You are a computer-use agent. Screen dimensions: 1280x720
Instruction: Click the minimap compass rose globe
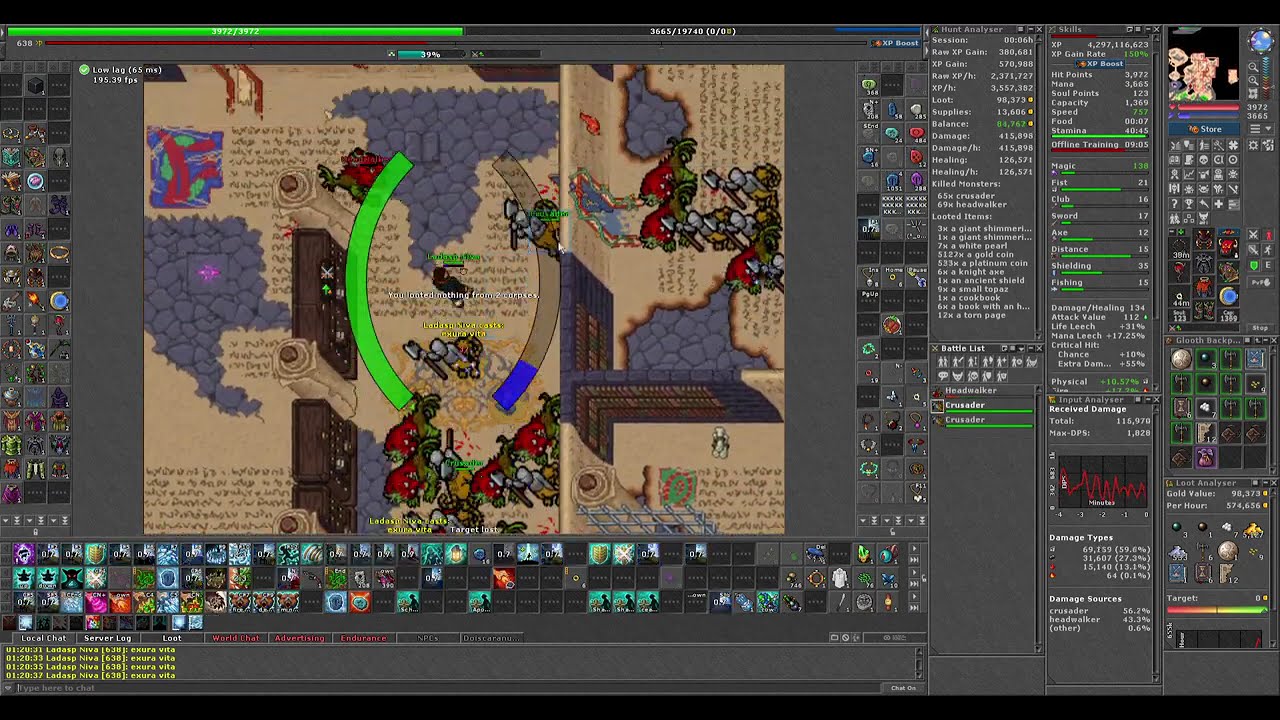1259,41
